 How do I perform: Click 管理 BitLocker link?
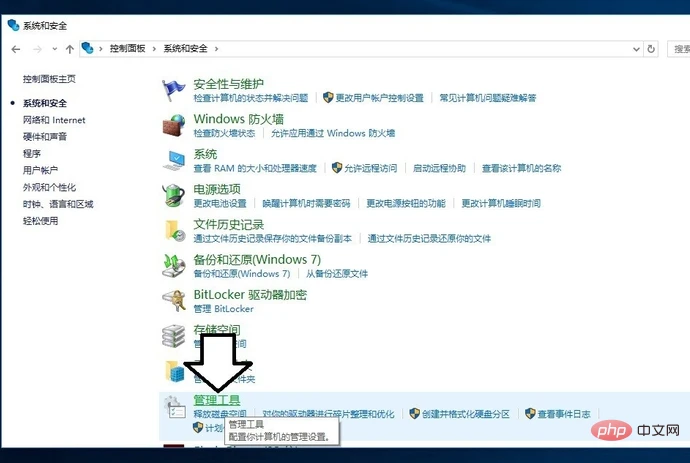coord(224,309)
